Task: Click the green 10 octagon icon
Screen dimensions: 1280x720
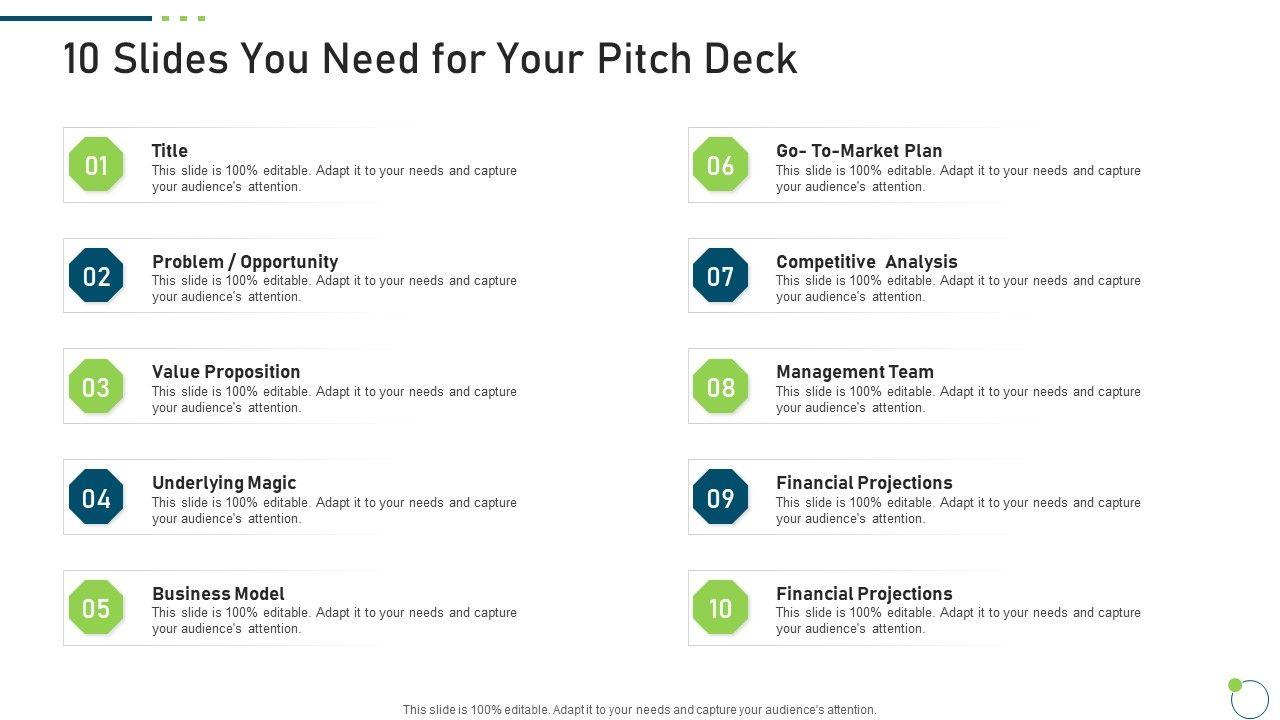Action: pos(720,608)
